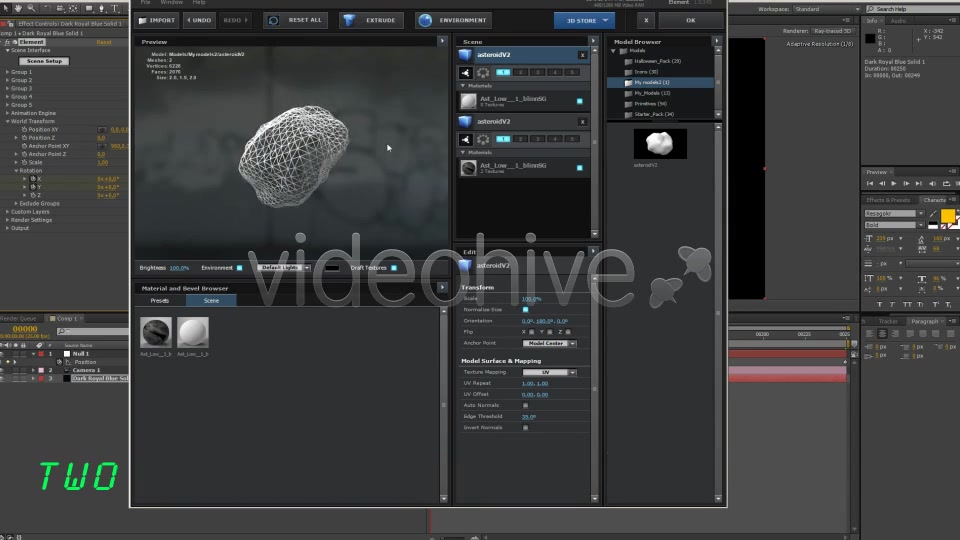Assign first asteroidV2 to group 2
This screenshot has height=540, width=960.
click(520, 72)
